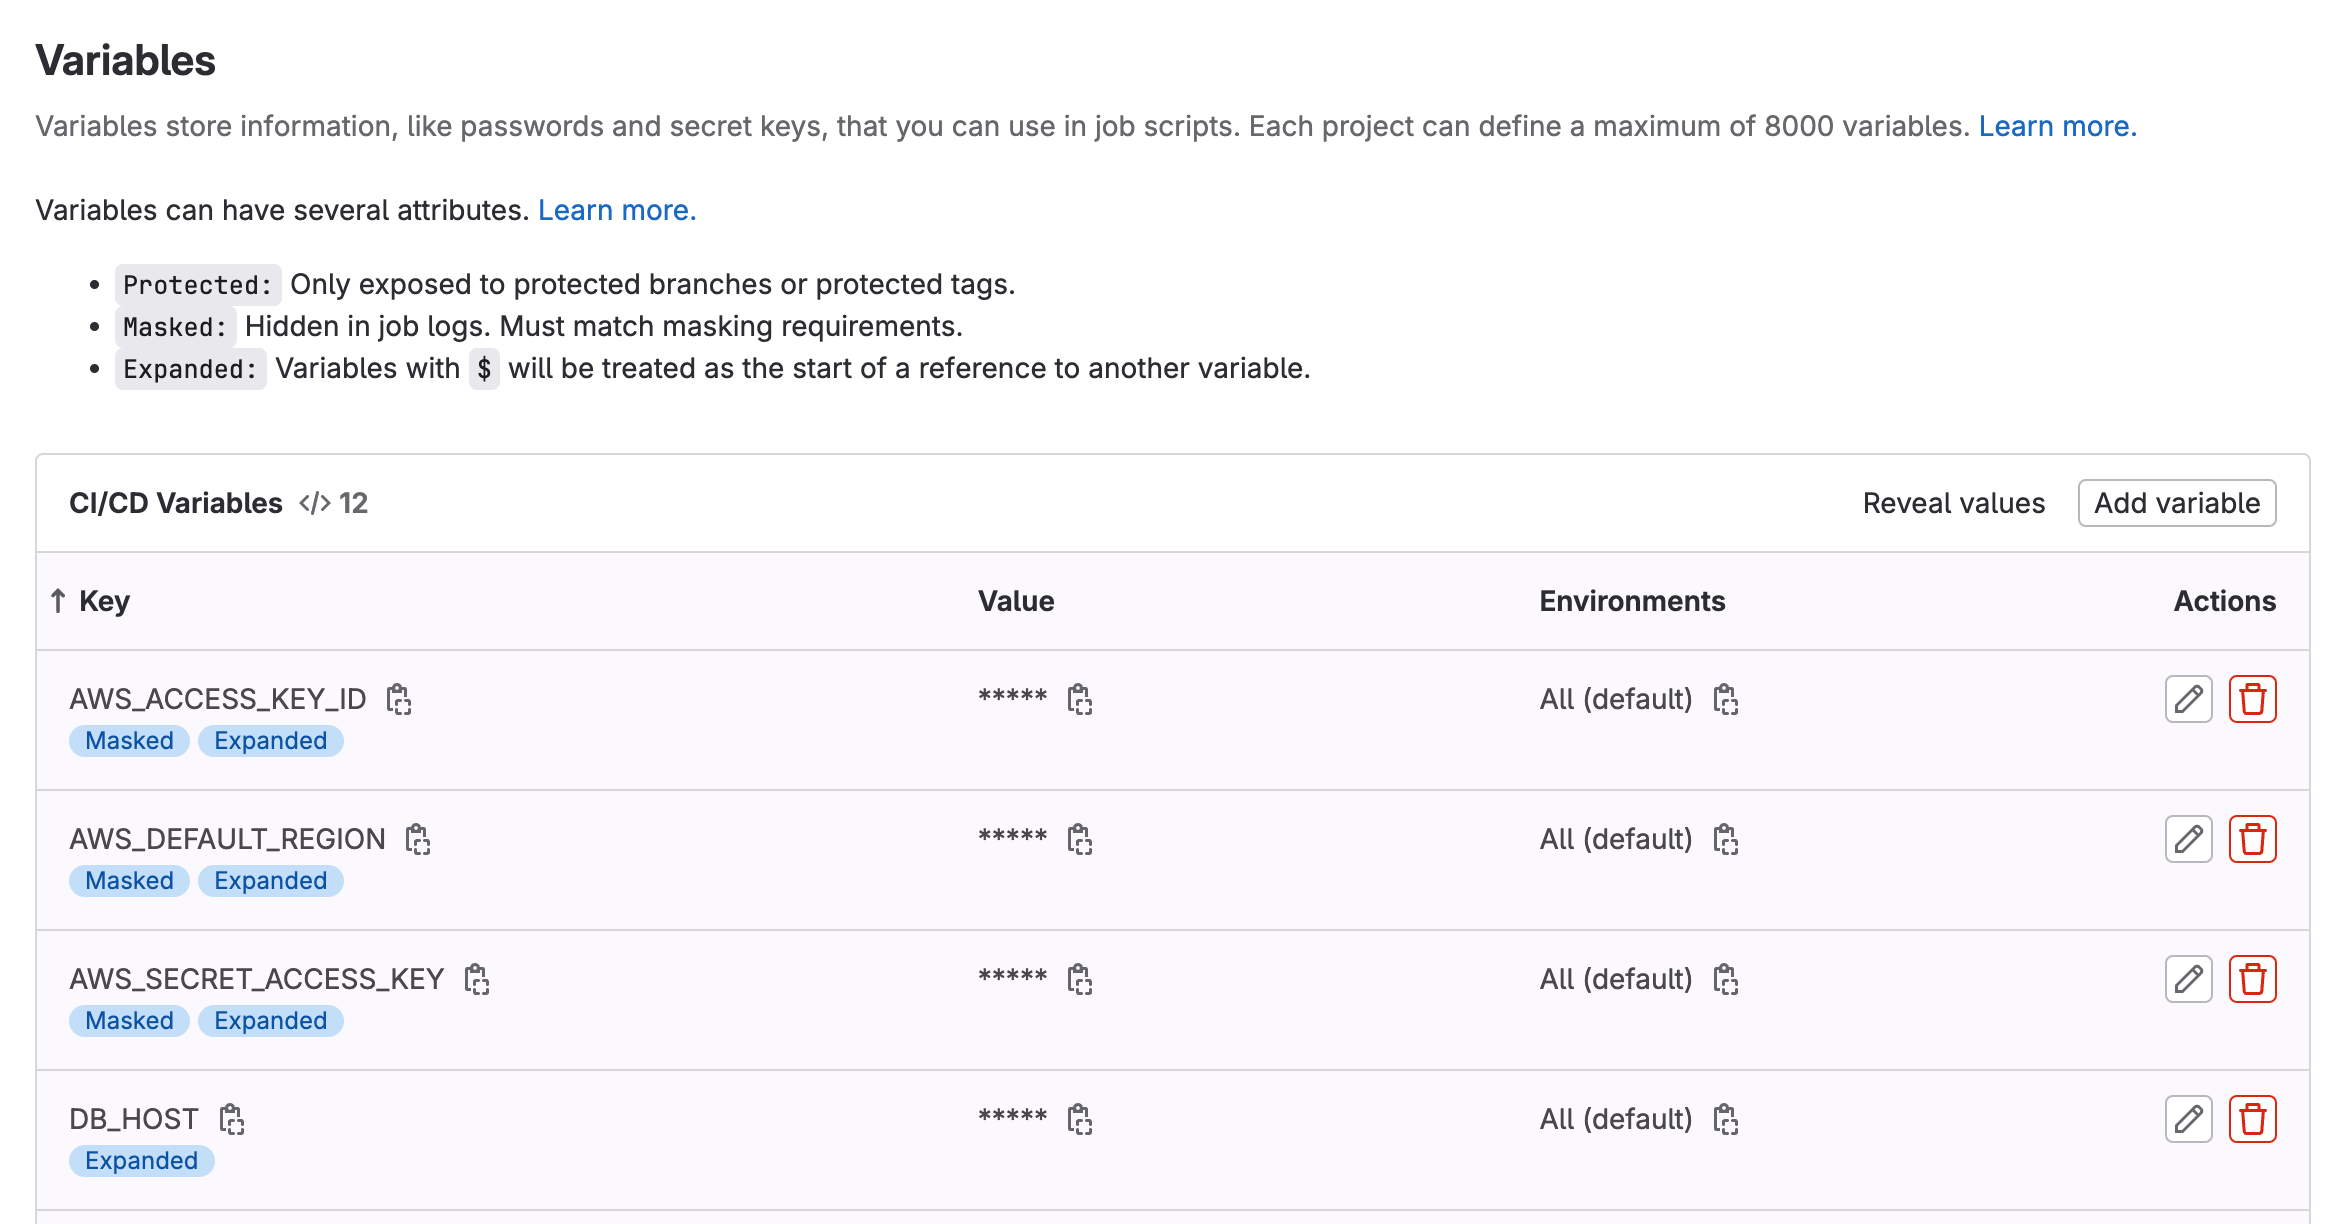Edit the AWS_SECRET_ACCESS_KEY variable
2340x1224 pixels.
[x=2188, y=979]
